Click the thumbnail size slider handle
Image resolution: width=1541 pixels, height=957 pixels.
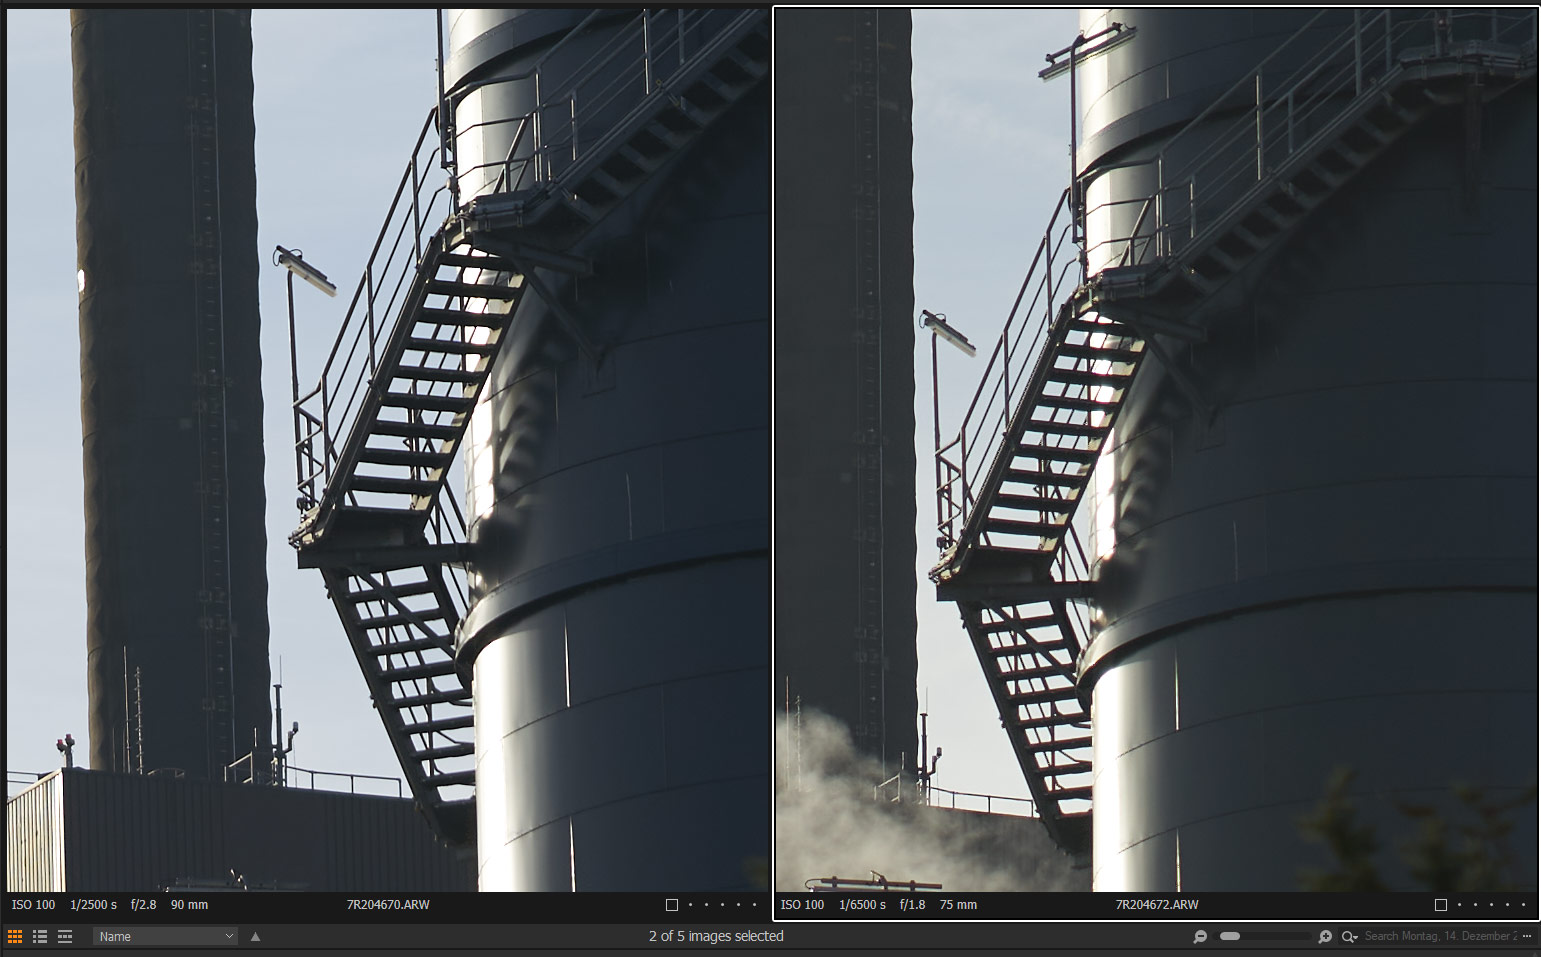coord(1231,936)
